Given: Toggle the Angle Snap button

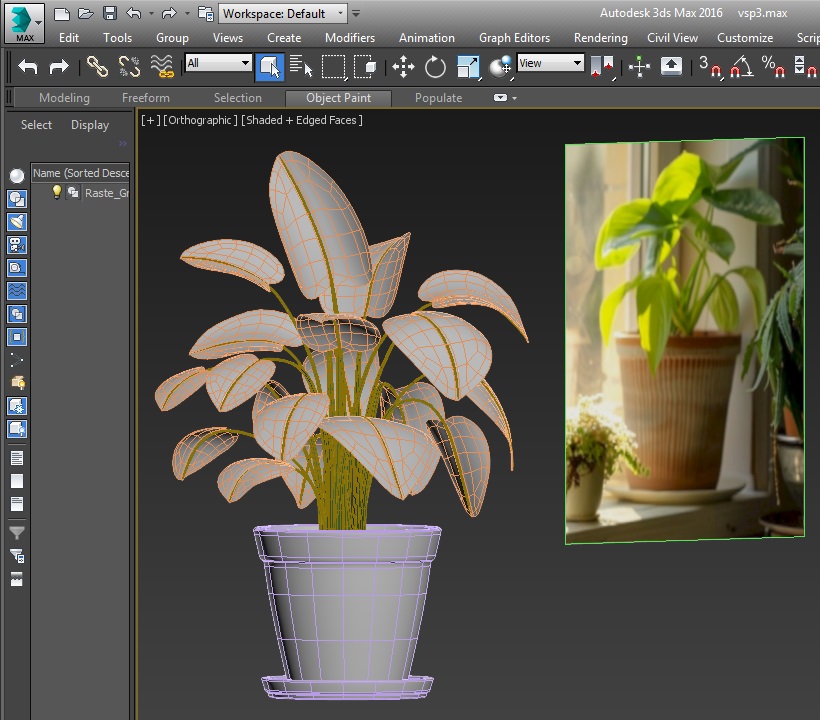Looking at the screenshot, I should tap(740, 66).
